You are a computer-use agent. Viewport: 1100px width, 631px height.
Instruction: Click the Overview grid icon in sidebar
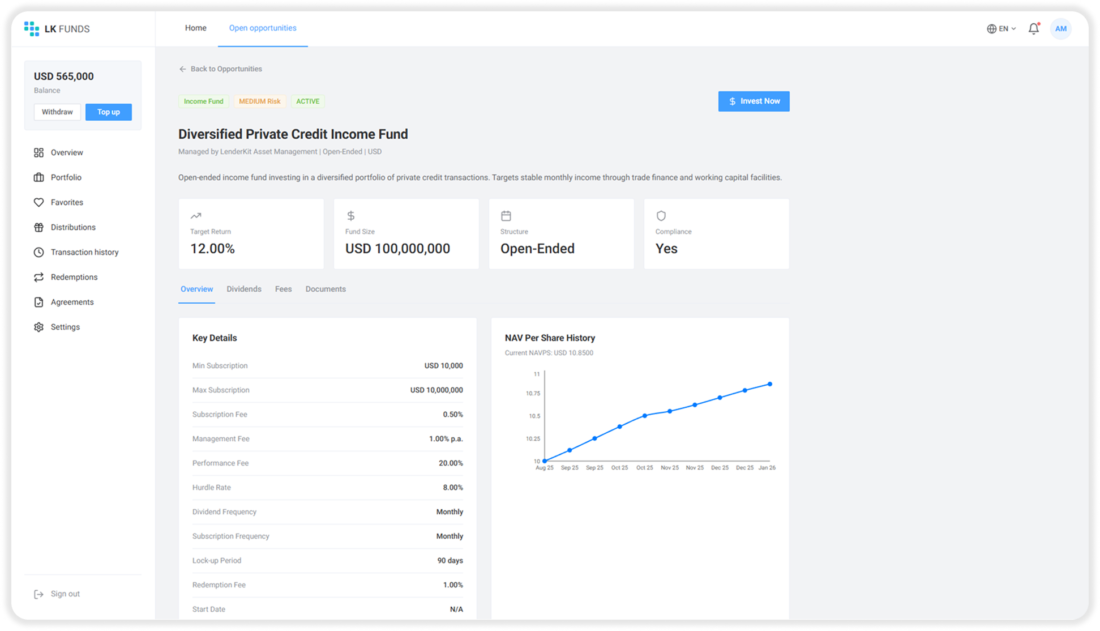pos(39,152)
